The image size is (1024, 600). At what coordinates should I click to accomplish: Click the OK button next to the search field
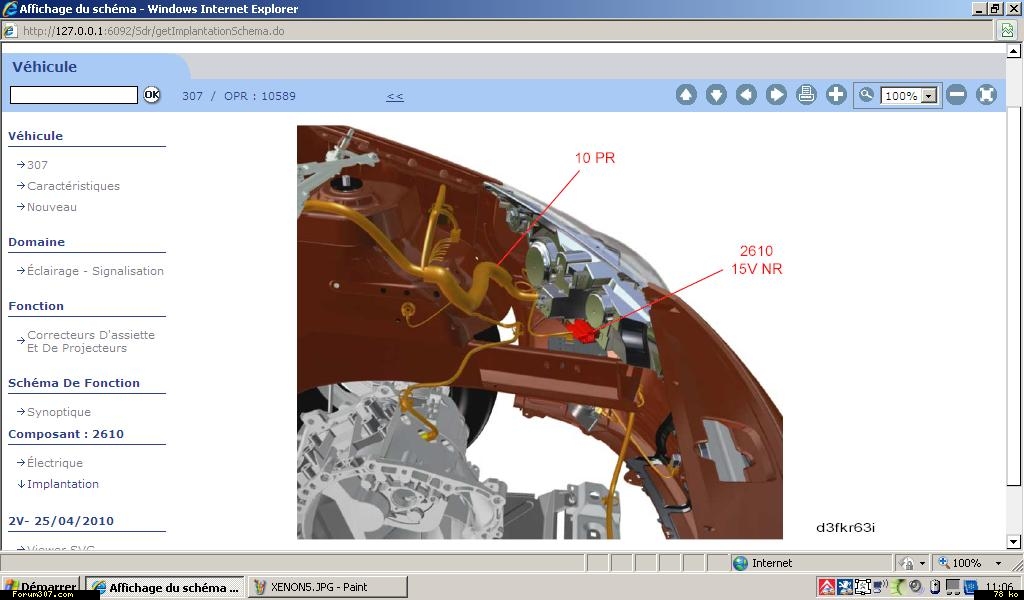tap(152, 95)
